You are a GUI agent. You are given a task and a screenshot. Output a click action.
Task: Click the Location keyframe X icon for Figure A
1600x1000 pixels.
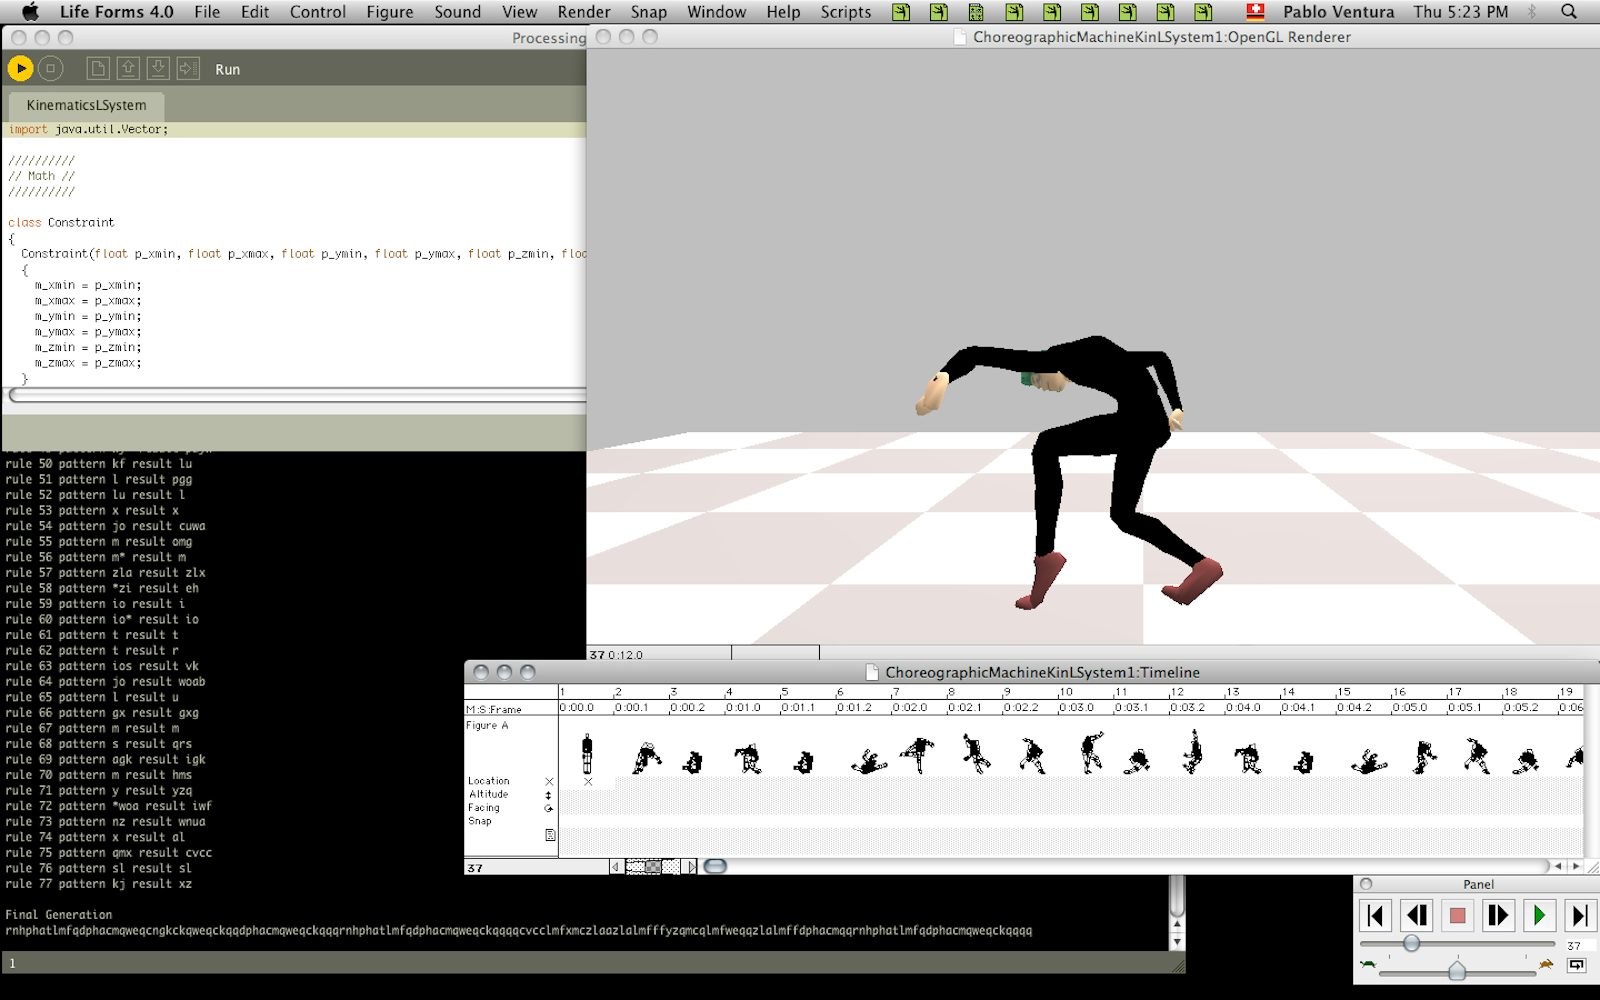549,782
